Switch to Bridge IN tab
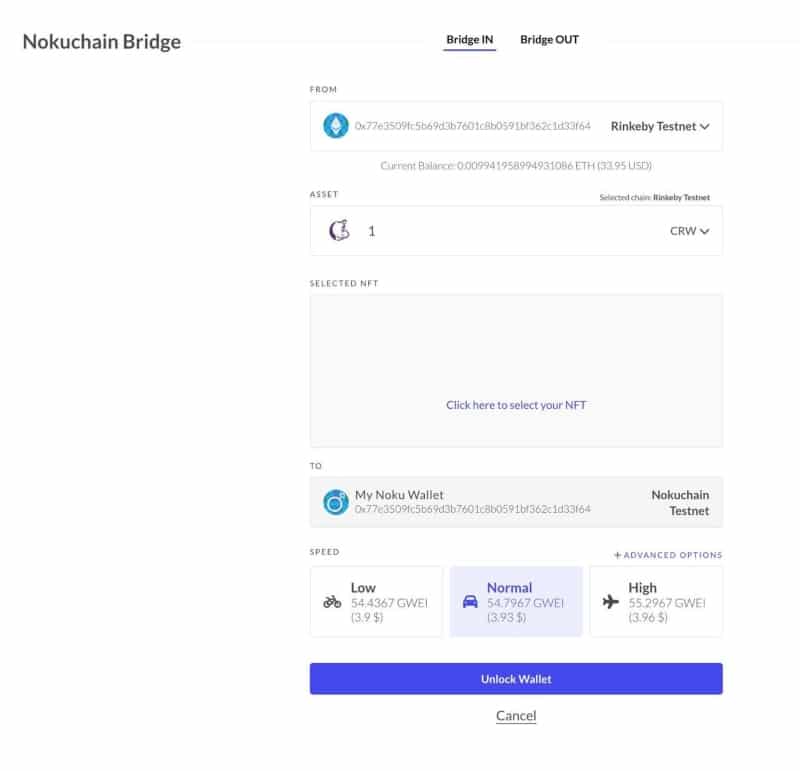 tap(469, 40)
